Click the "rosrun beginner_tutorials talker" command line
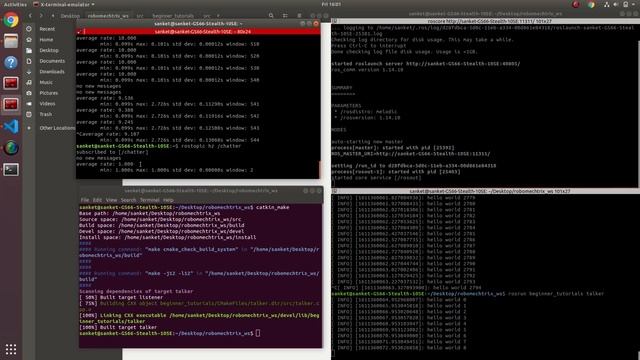 click(x=468, y=293)
